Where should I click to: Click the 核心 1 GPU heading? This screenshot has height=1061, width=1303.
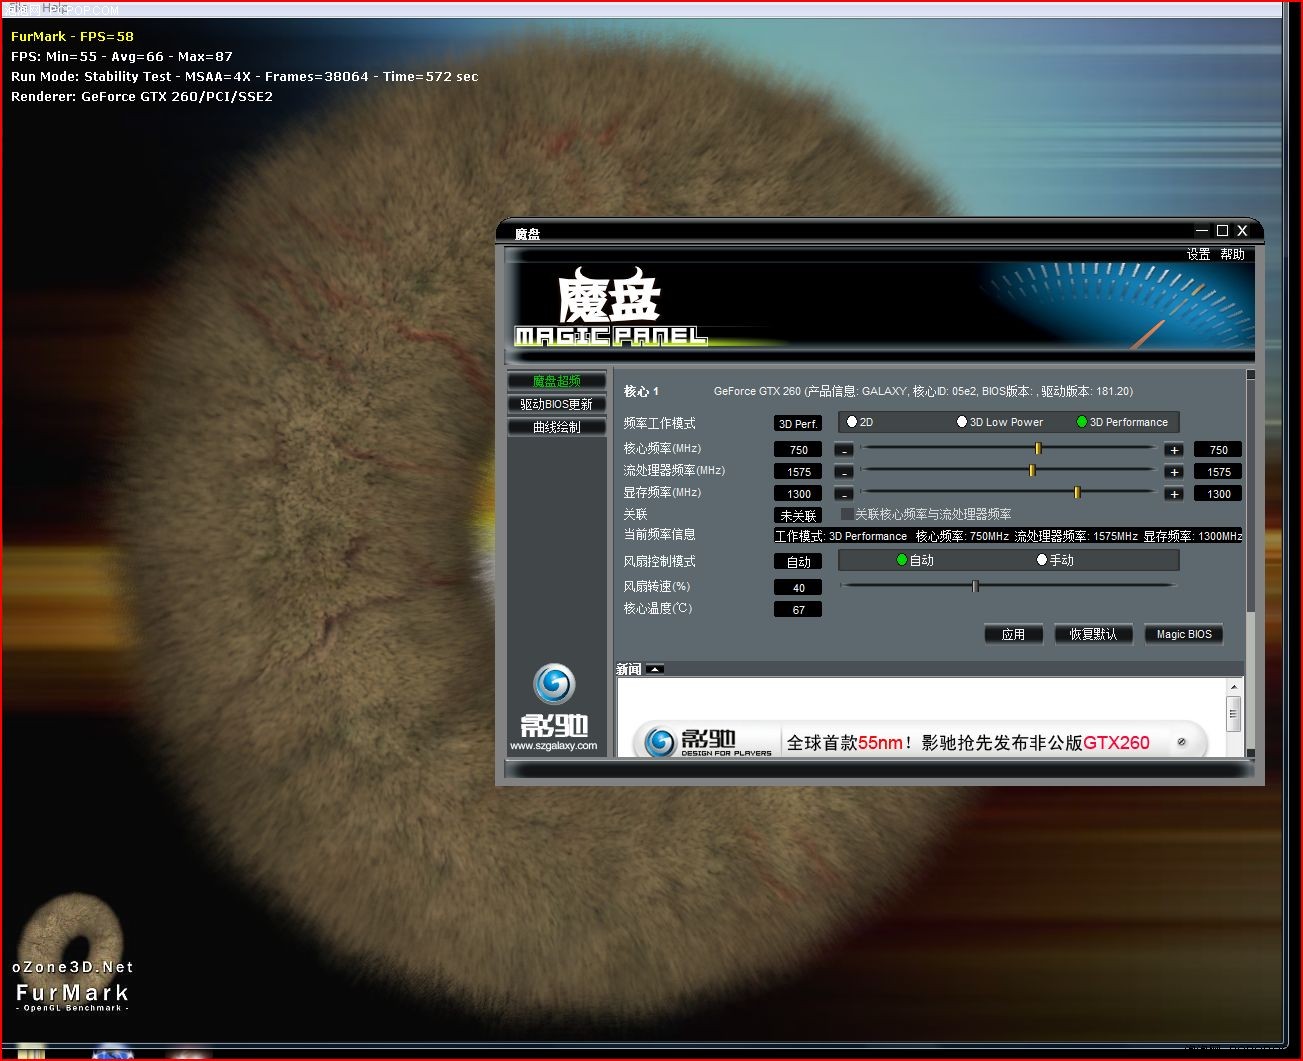tap(641, 391)
